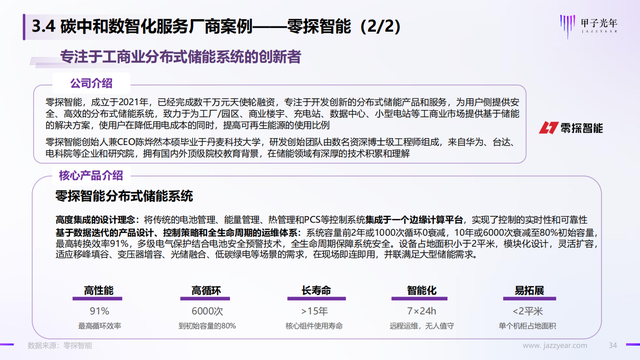The height and width of the screenshot is (360, 640).
Task: Click the 公司介绍 section label
Action: point(91,83)
